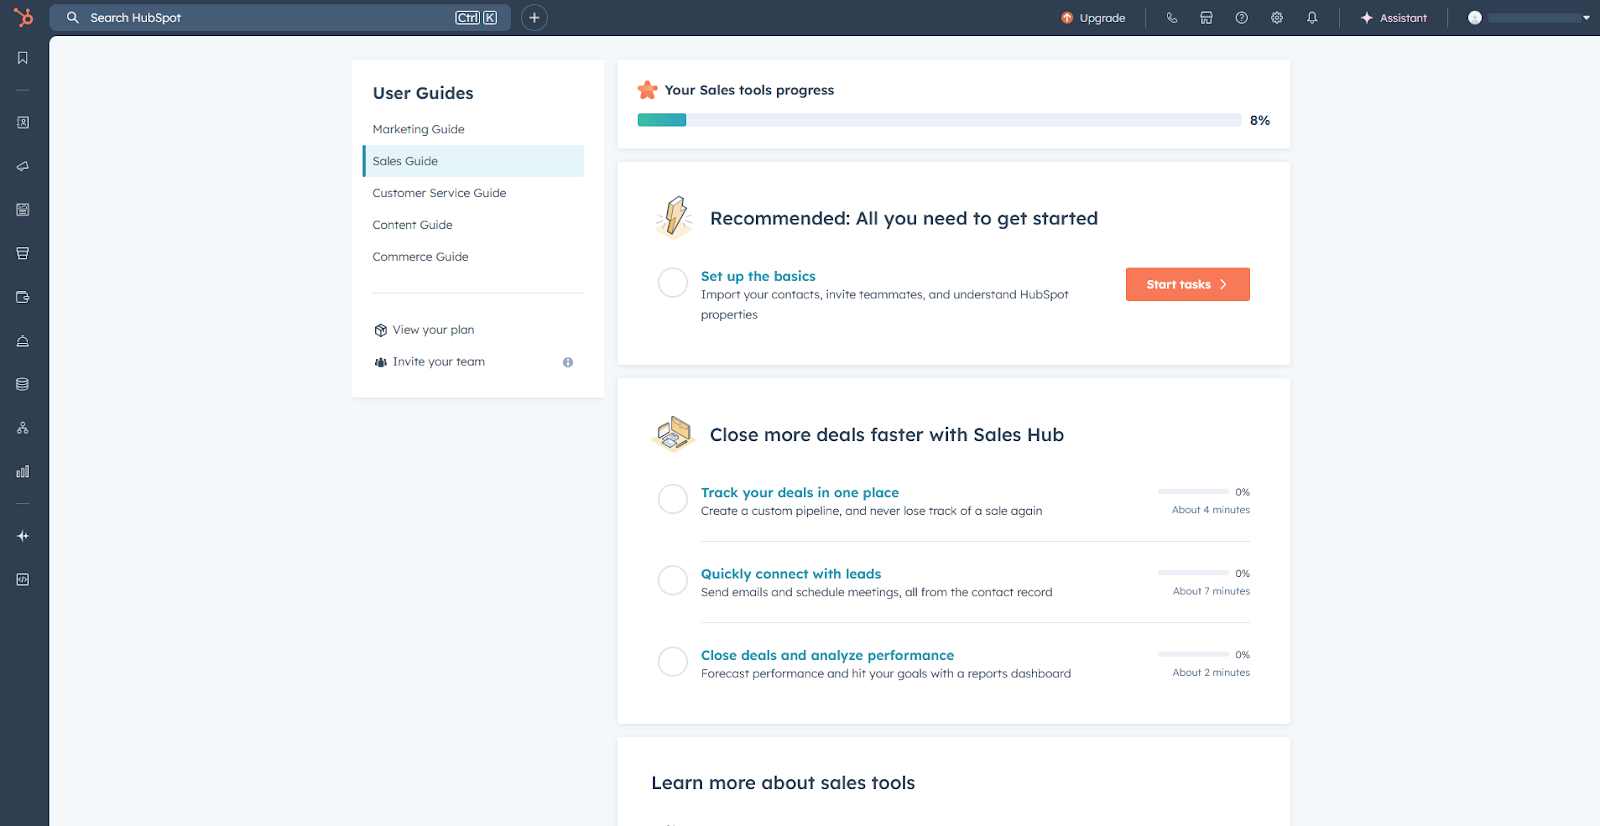Click the About 7 minutes label
The image size is (1600, 826).
1211,591
